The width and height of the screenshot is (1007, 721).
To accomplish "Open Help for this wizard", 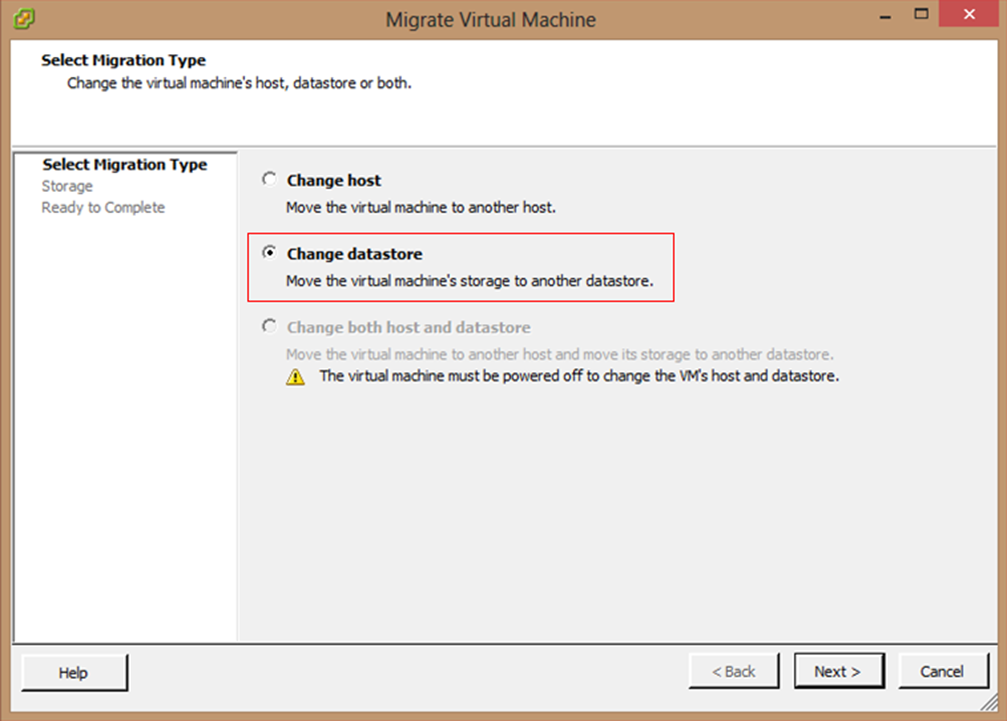I will [x=74, y=672].
